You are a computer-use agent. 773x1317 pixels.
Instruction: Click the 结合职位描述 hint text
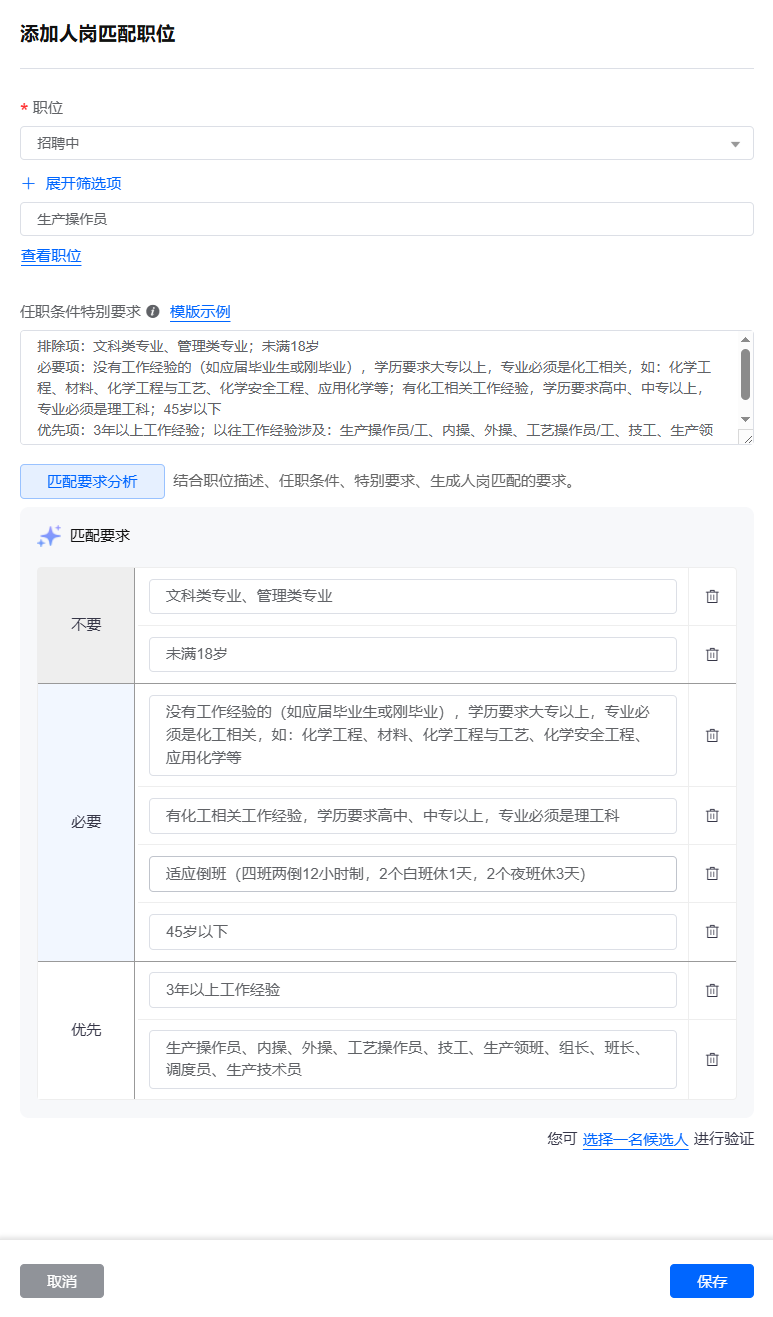click(x=375, y=481)
